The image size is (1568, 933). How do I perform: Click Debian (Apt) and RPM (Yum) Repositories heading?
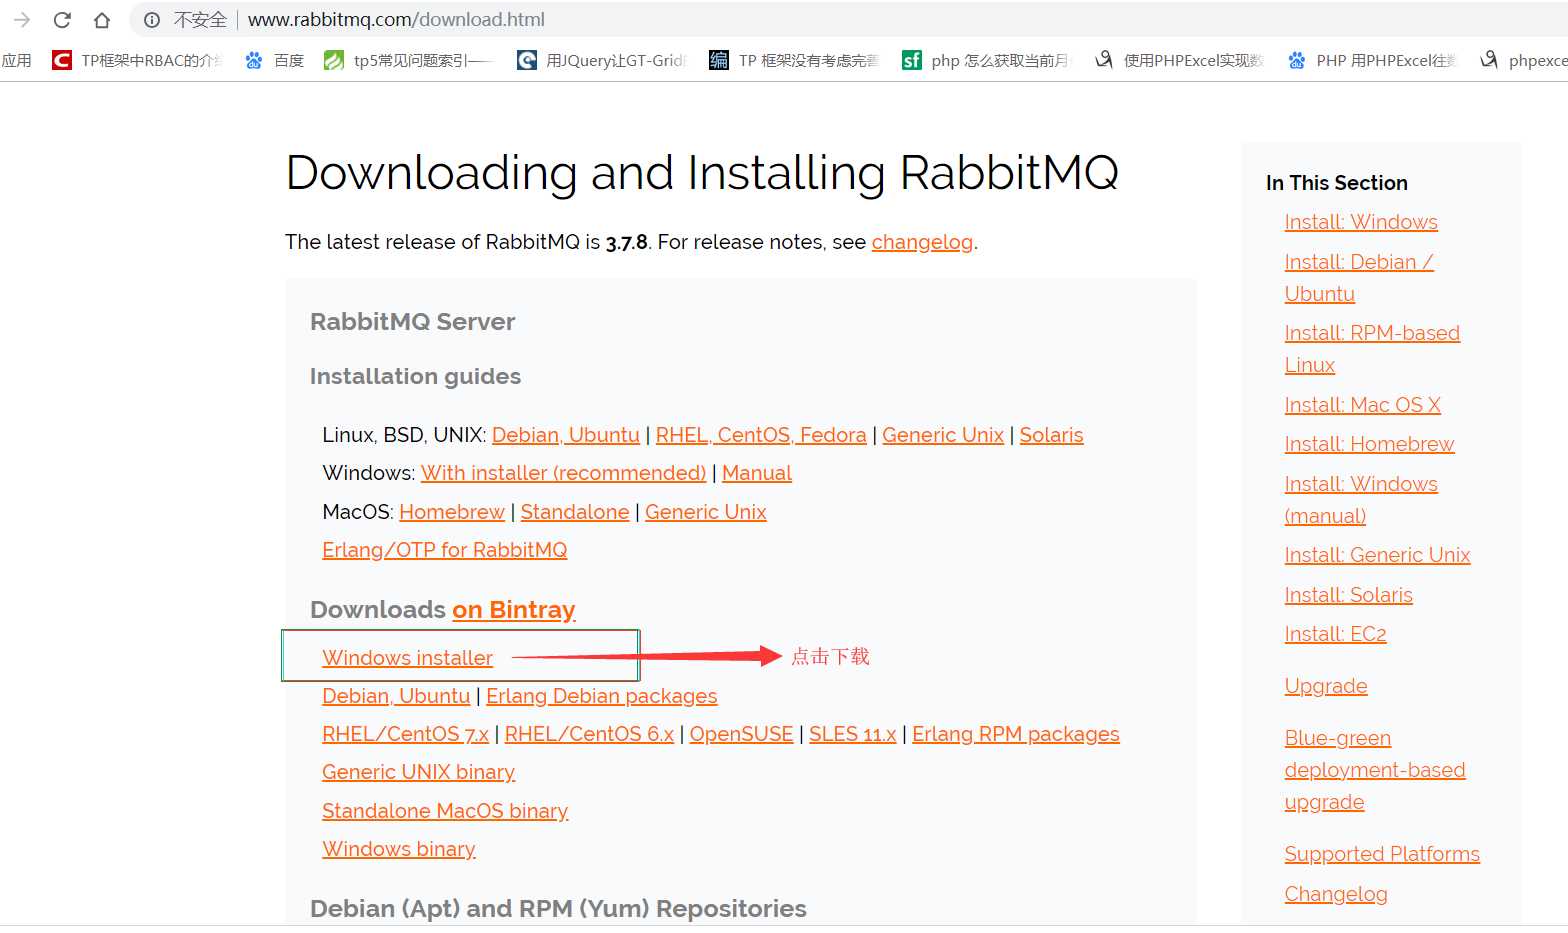coord(558,908)
